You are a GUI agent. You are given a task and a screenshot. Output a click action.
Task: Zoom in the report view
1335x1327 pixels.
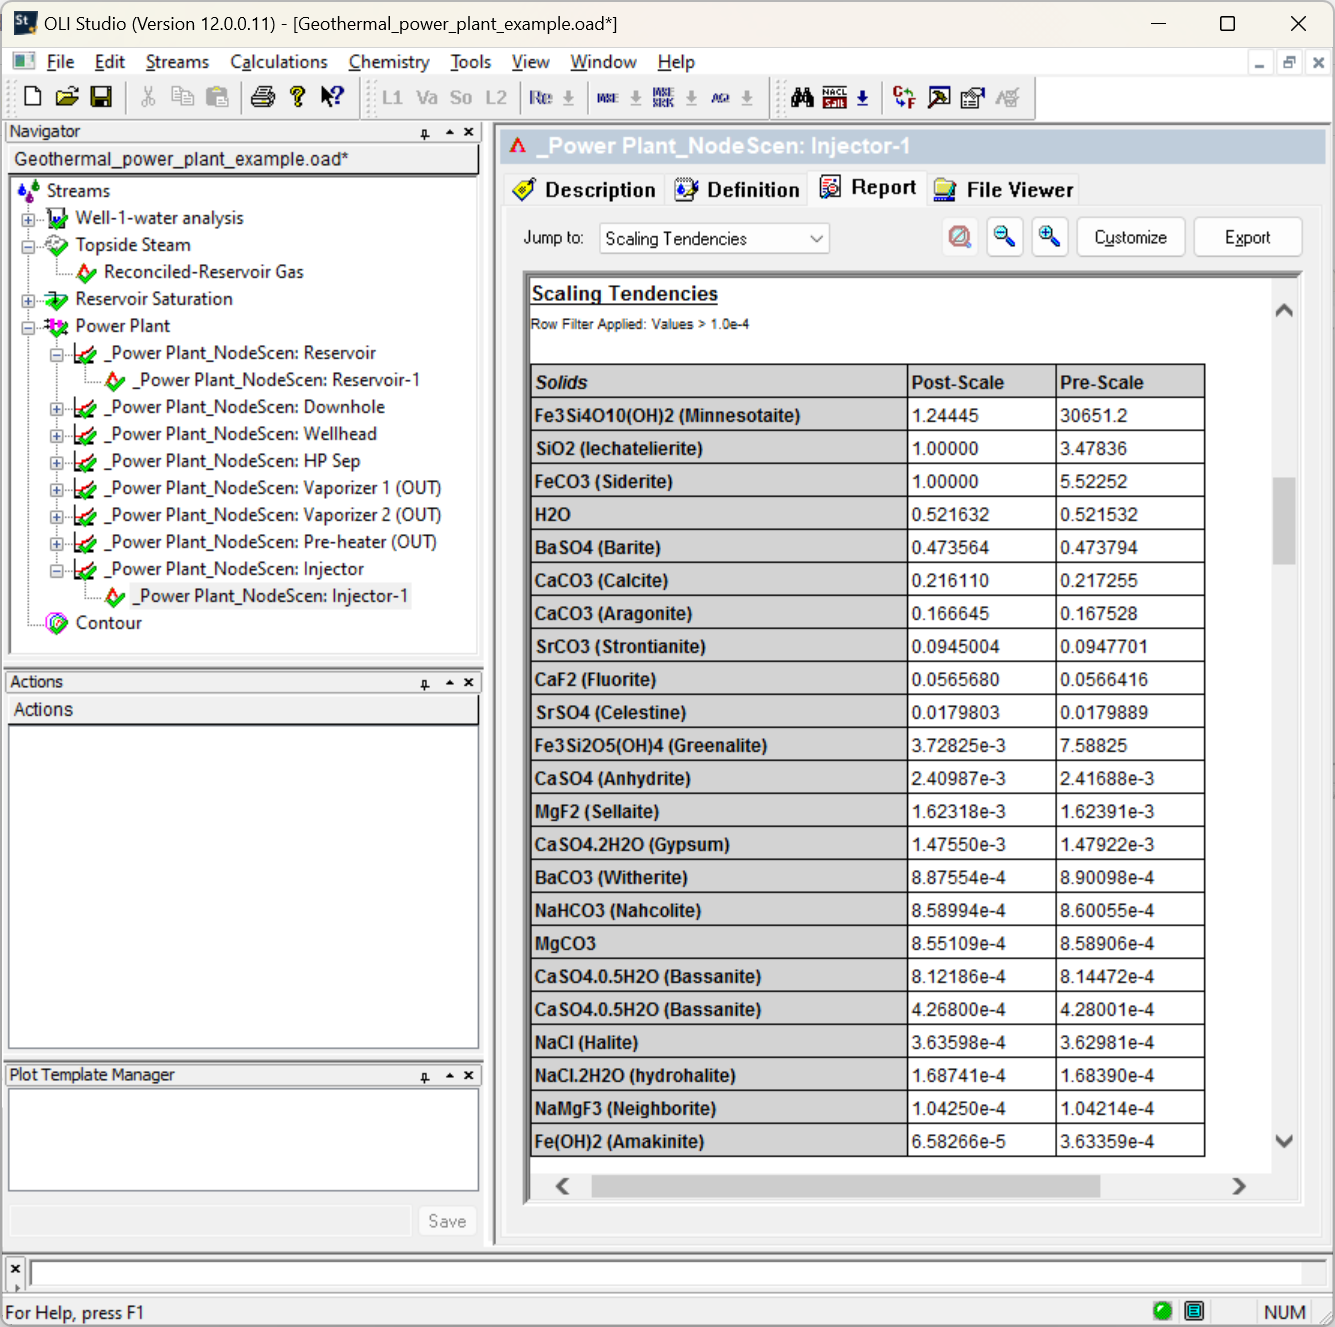point(1050,237)
